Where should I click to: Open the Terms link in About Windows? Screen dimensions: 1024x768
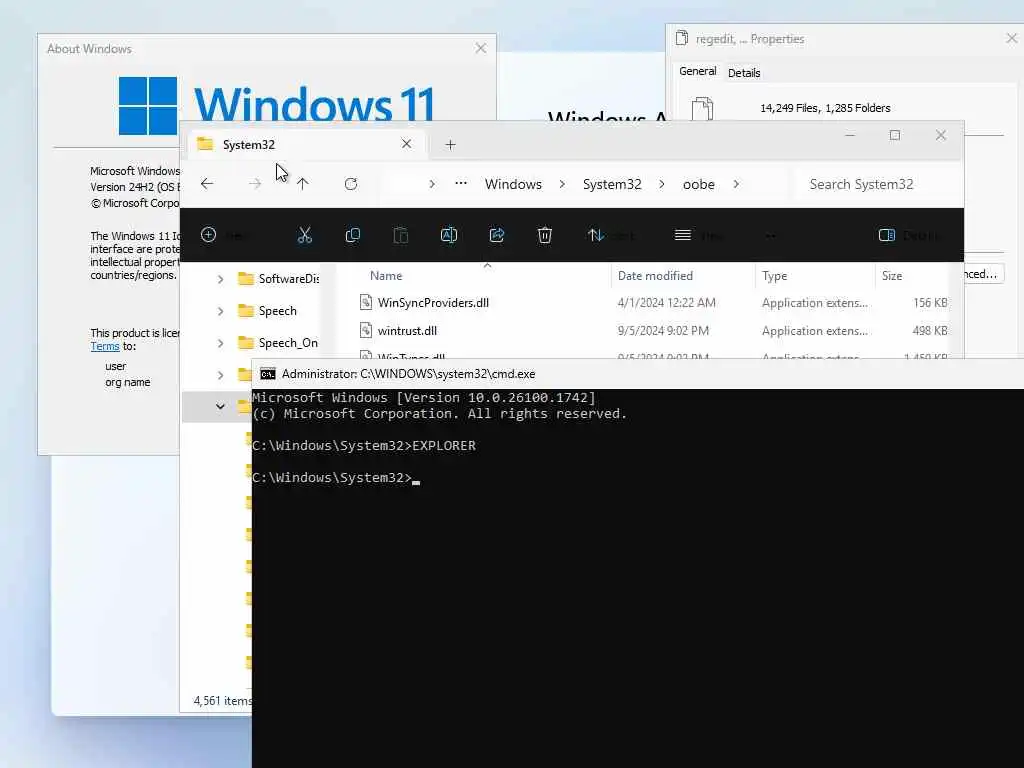tap(104, 346)
